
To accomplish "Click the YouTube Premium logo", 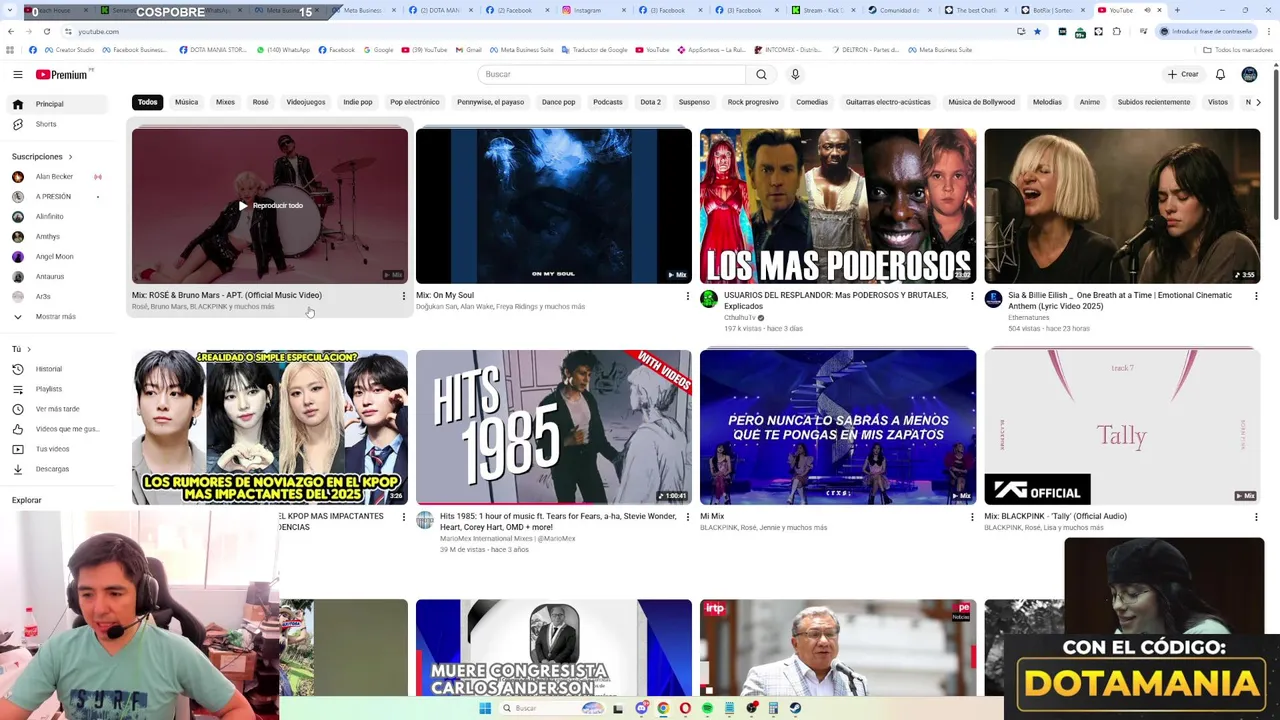I will (64, 74).
